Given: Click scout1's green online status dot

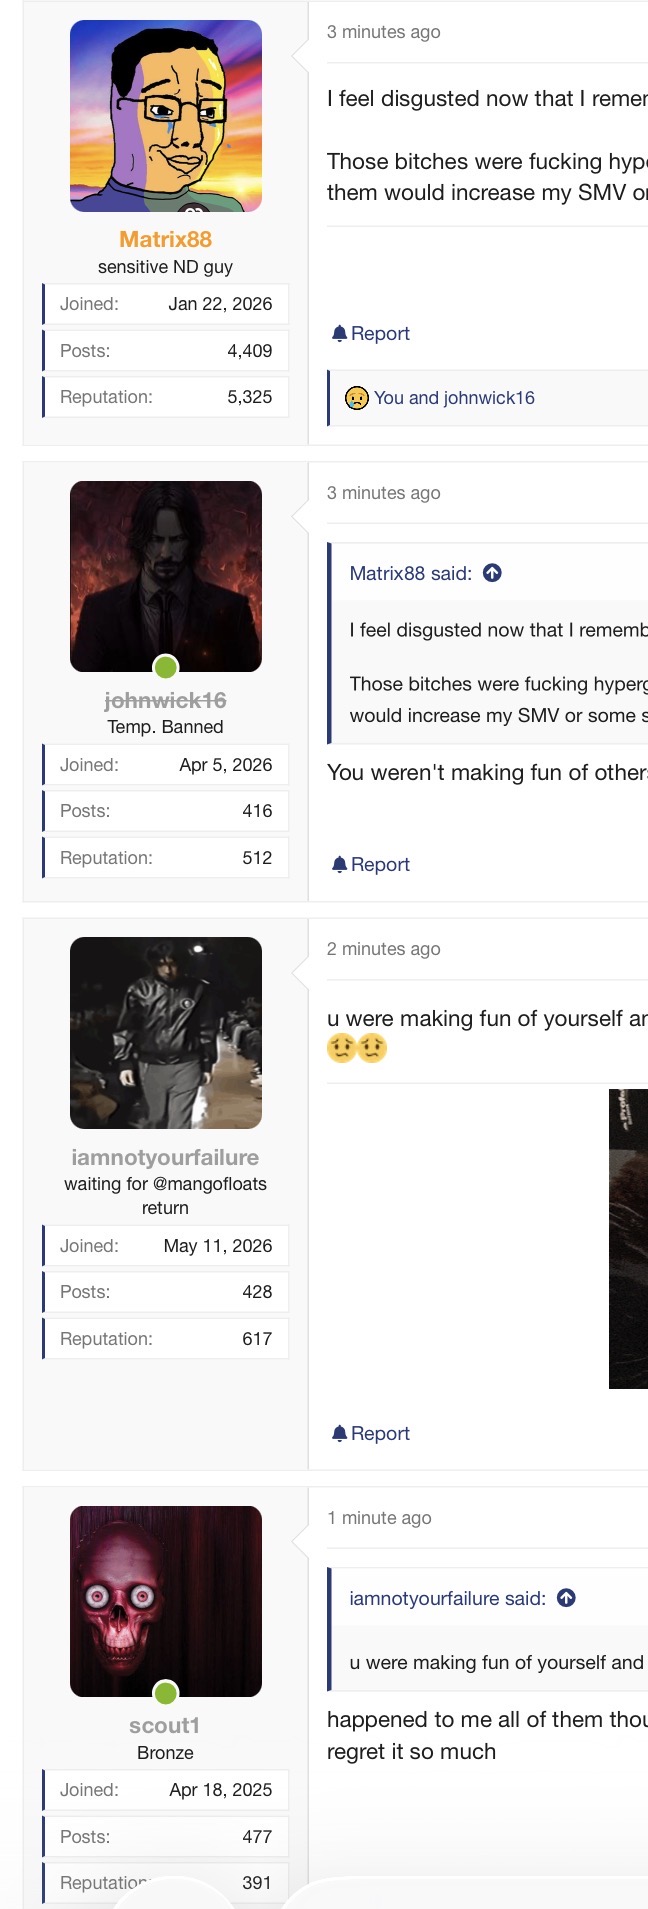Looking at the screenshot, I should pyautogui.click(x=166, y=1692).
